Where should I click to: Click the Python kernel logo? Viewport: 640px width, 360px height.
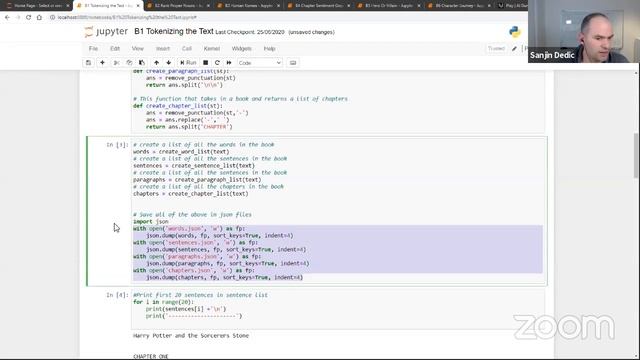pos(515,32)
